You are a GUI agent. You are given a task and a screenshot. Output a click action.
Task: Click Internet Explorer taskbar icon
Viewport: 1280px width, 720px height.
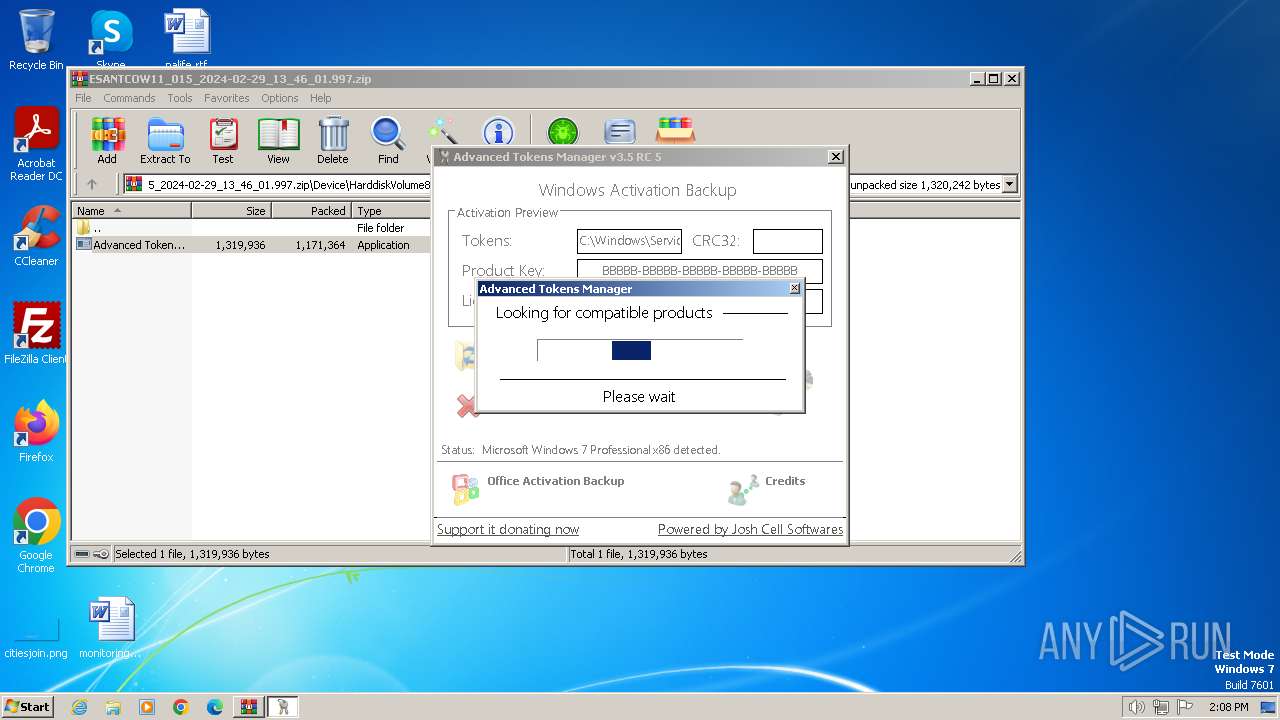pos(79,707)
